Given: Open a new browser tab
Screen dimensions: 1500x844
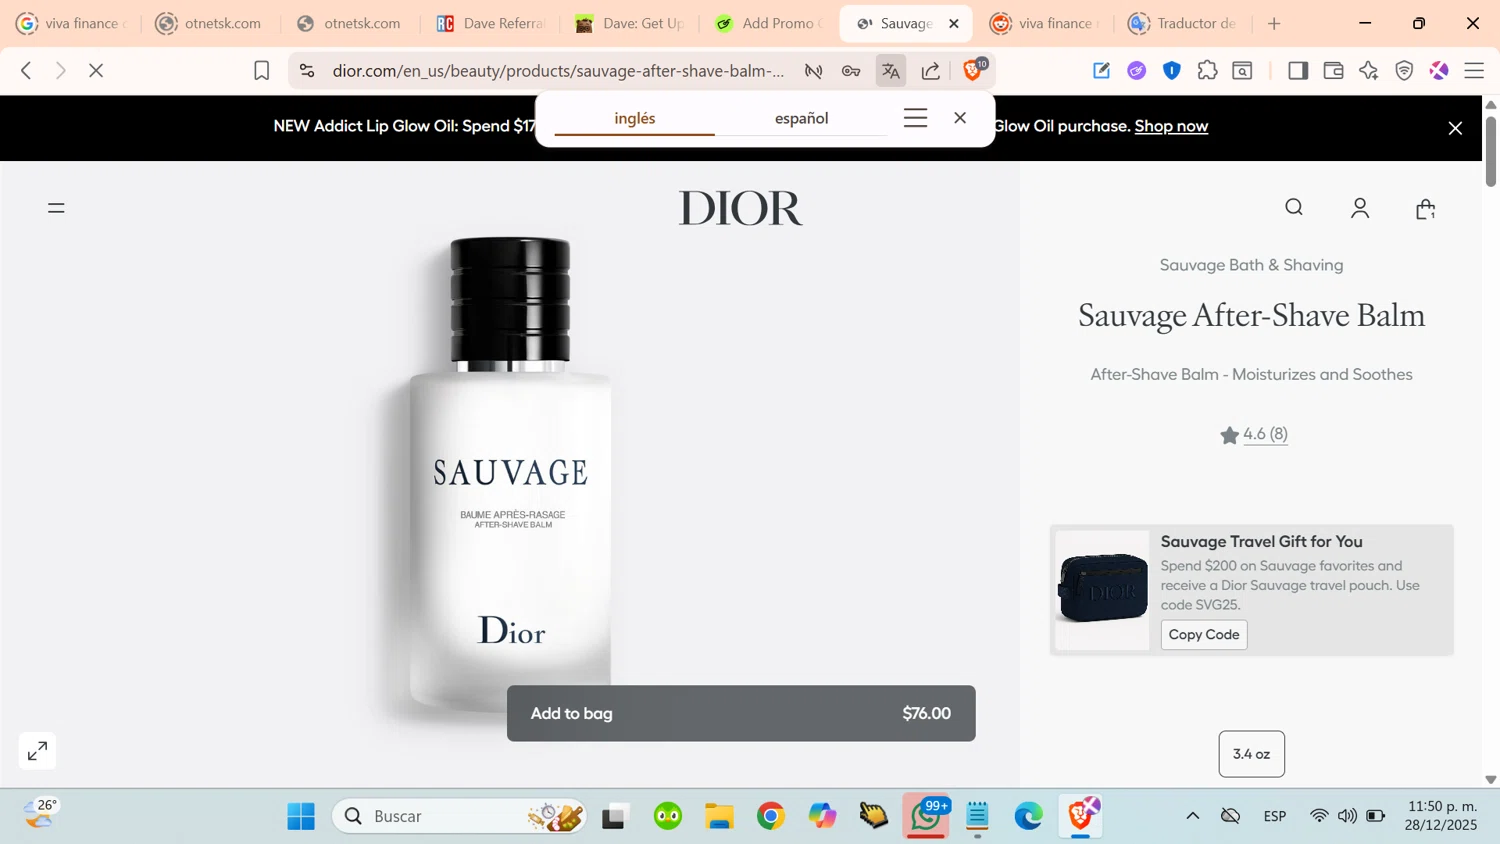Looking at the screenshot, I should tap(1274, 23).
